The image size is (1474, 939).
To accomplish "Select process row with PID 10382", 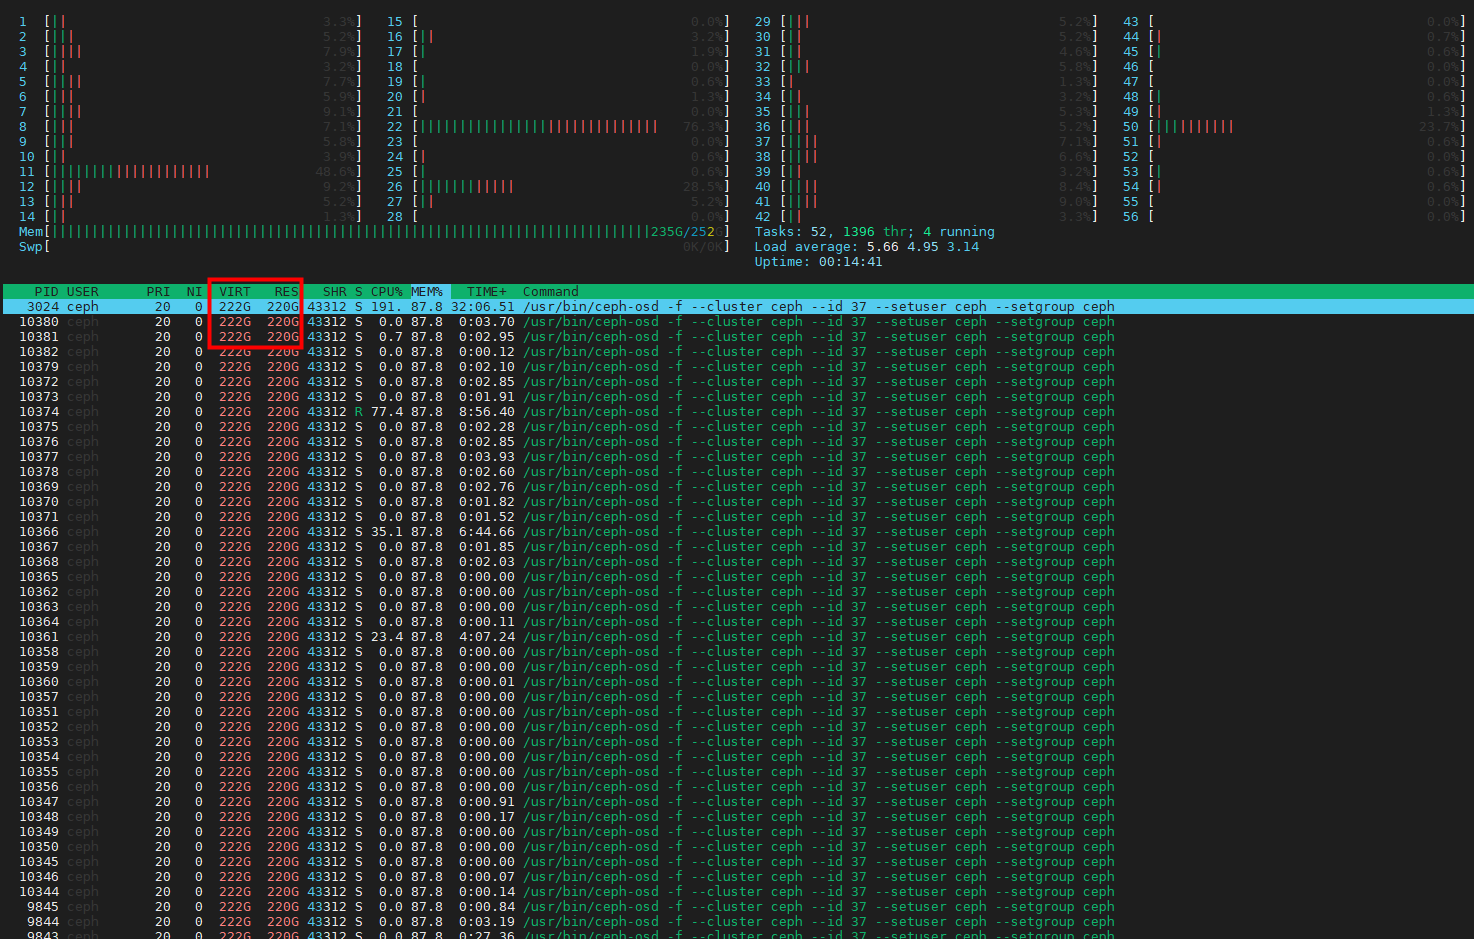I will click(737, 352).
